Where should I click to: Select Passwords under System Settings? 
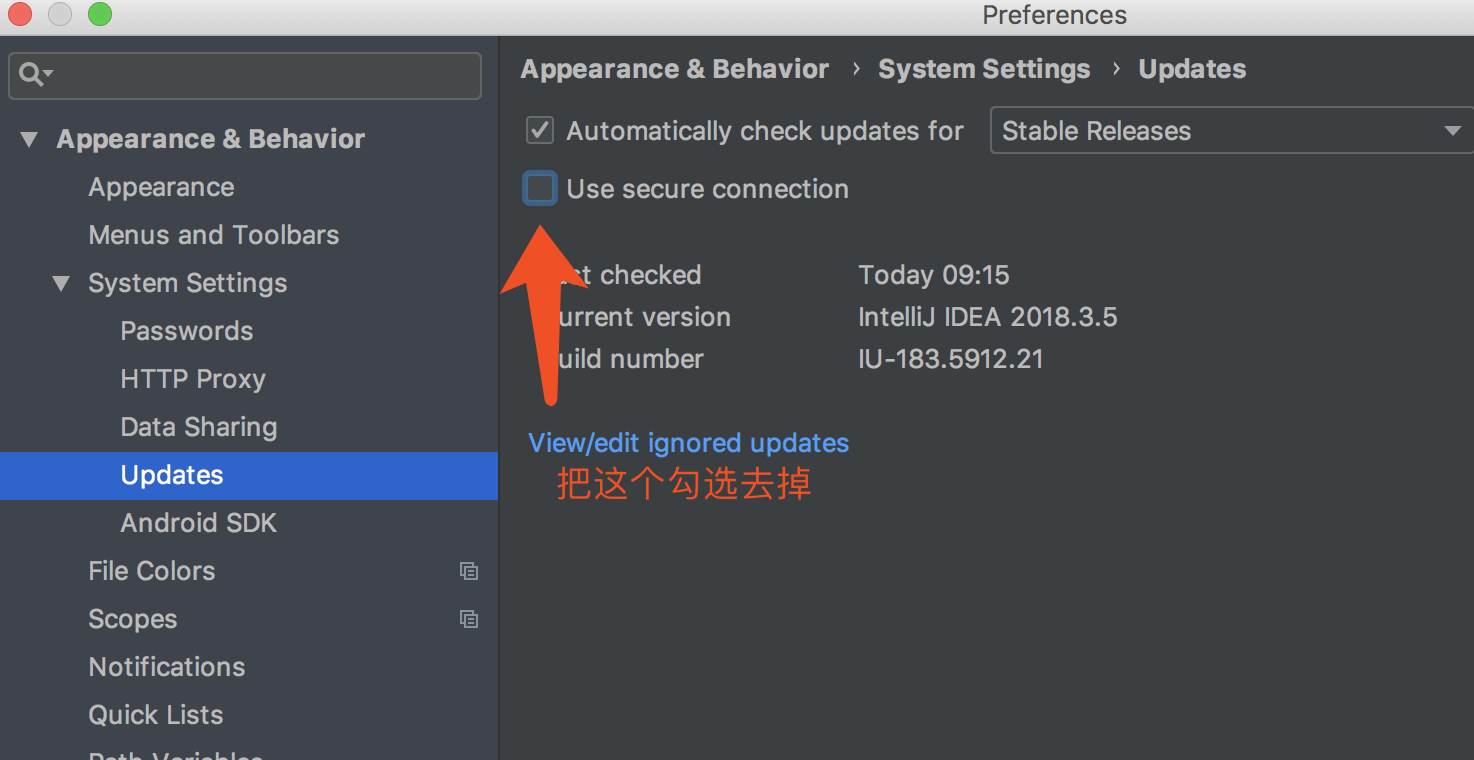187,331
